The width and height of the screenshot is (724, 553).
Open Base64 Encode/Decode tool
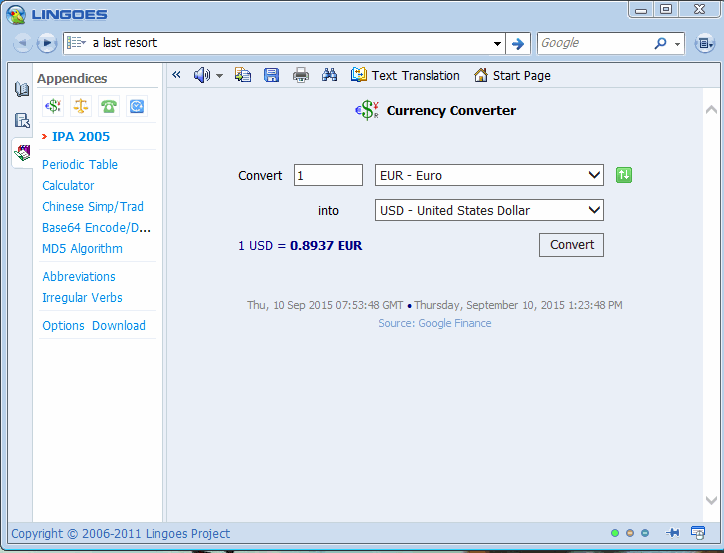tap(97, 228)
